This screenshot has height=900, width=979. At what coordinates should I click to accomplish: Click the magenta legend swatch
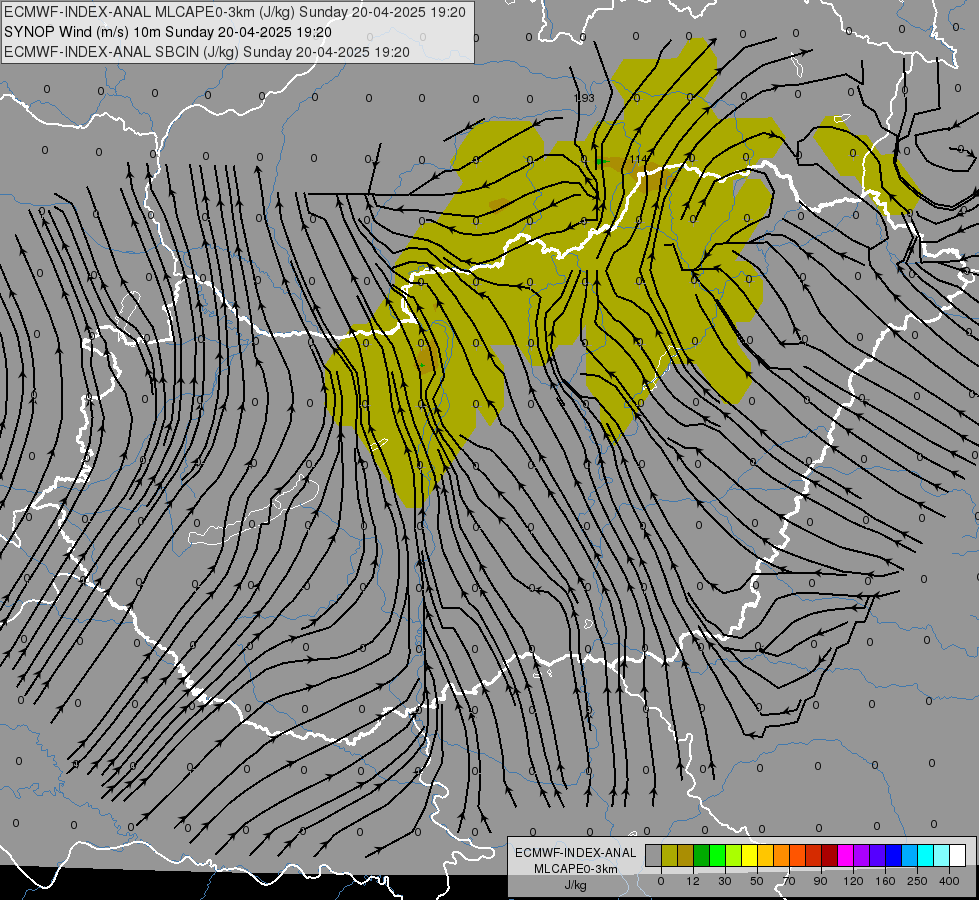(x=846, y=855)
